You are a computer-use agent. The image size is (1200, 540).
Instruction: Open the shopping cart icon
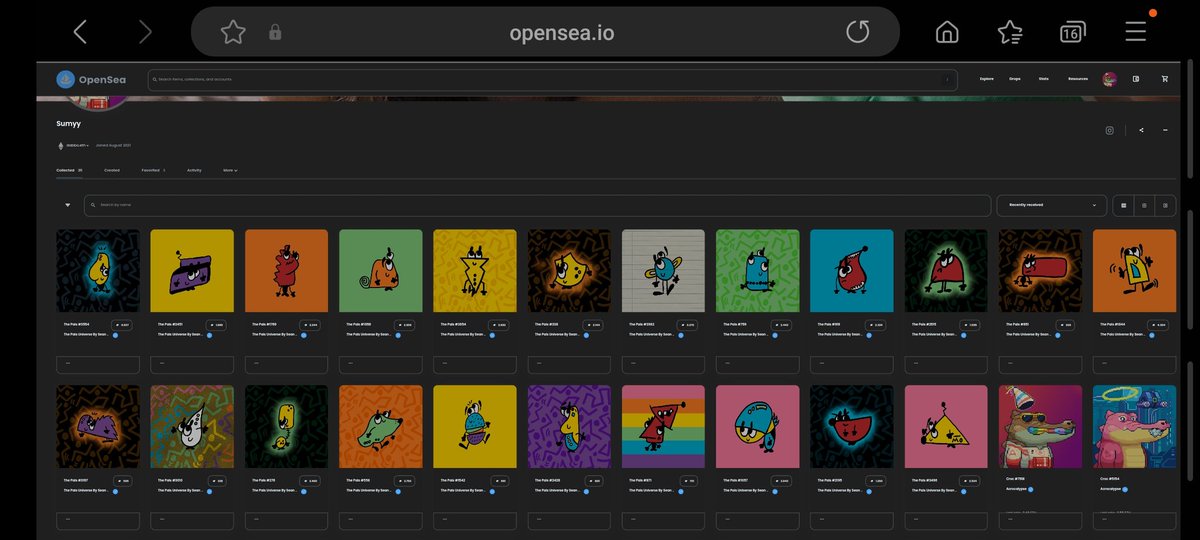(x=1164, y=79)
